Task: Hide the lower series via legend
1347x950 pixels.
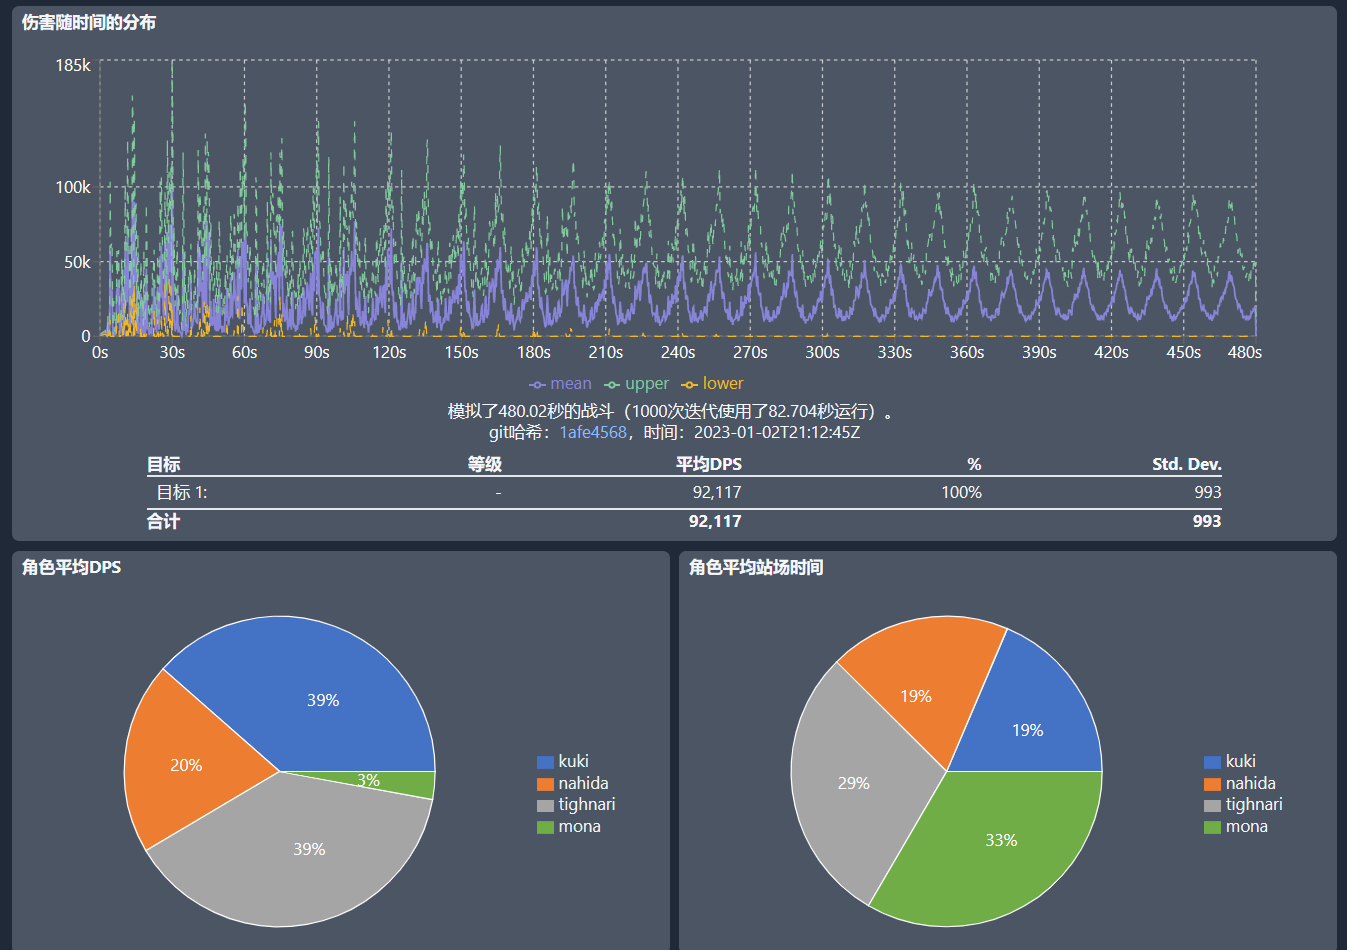Action: coord(712,384)
